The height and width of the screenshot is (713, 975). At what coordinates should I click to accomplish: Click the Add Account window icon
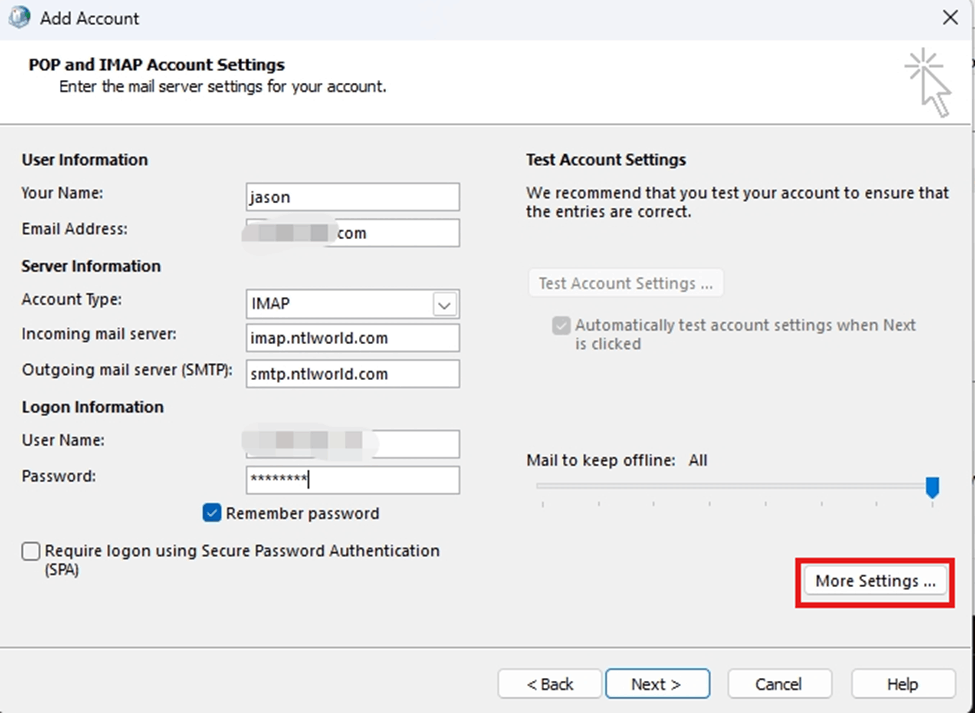pyautogui.click(x=17, y=17)
